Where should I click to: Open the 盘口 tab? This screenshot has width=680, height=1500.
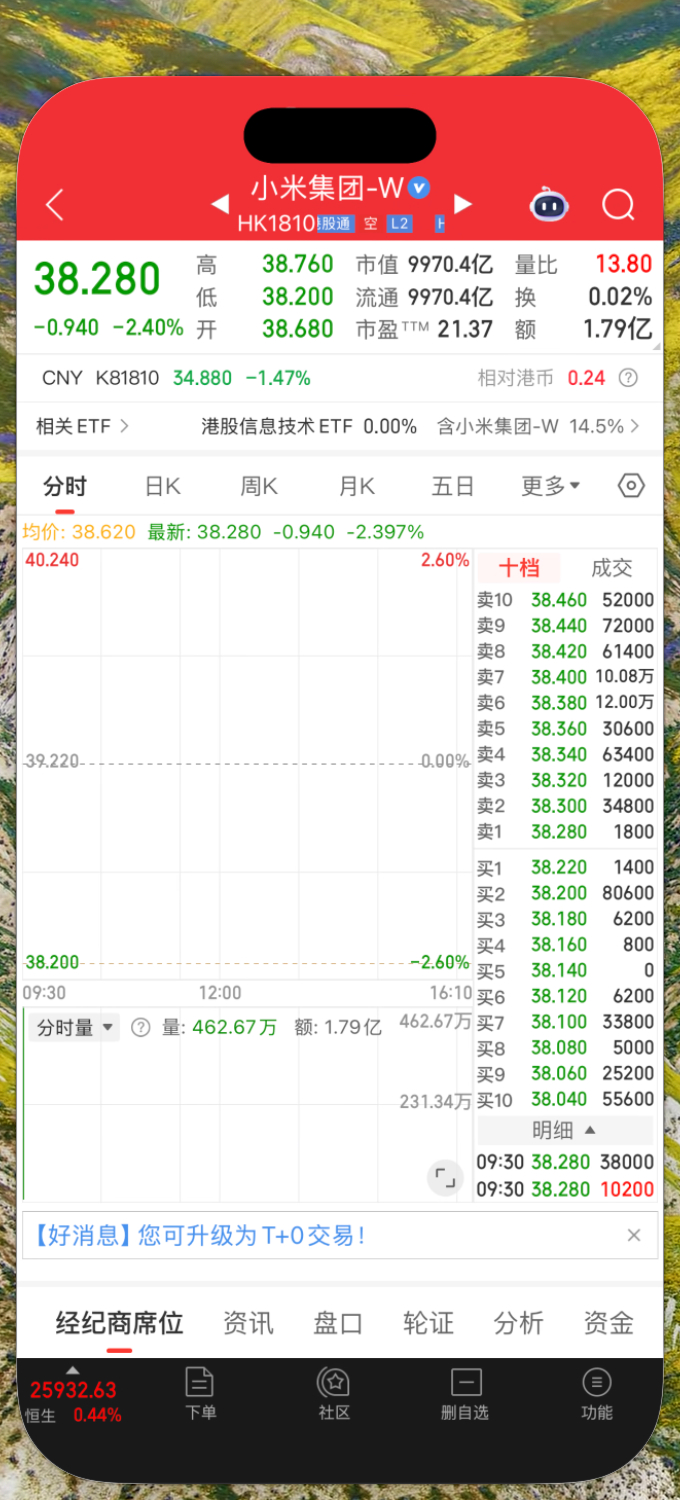click(338, 1323)
